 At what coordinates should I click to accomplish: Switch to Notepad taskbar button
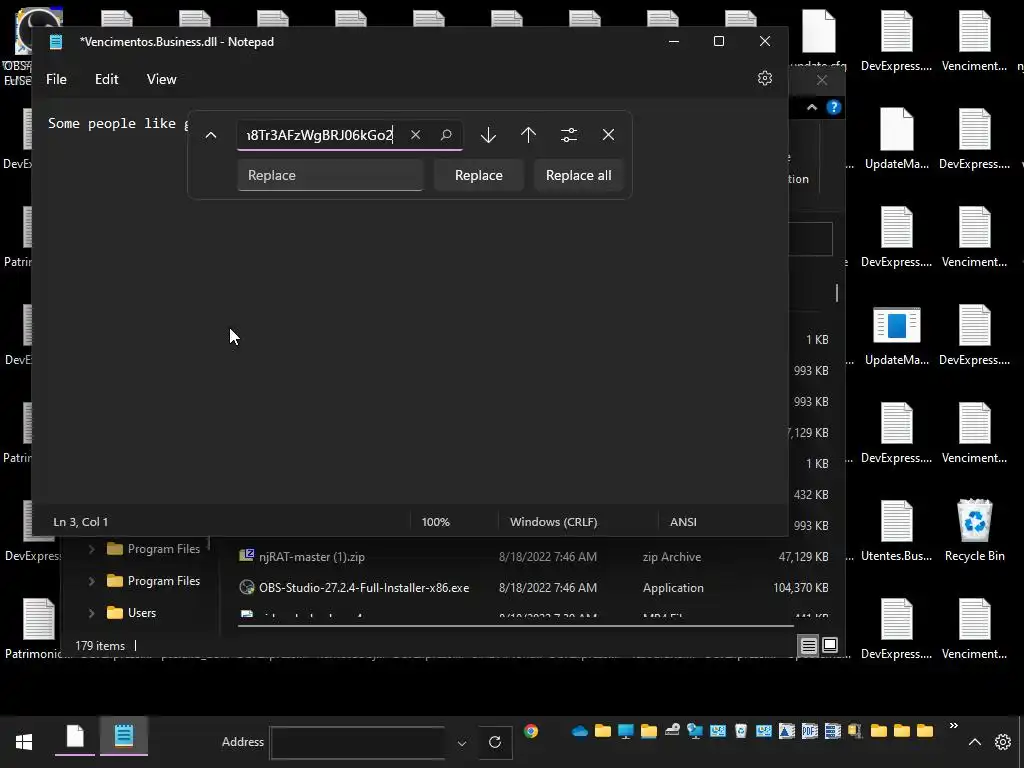(123, 738)
